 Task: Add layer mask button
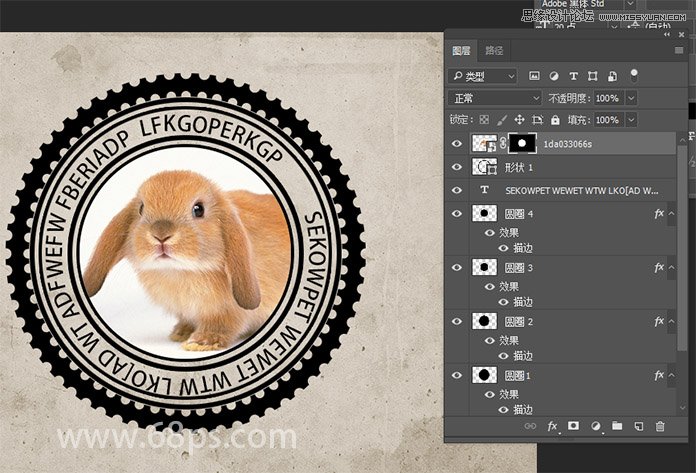pos(573,426)
